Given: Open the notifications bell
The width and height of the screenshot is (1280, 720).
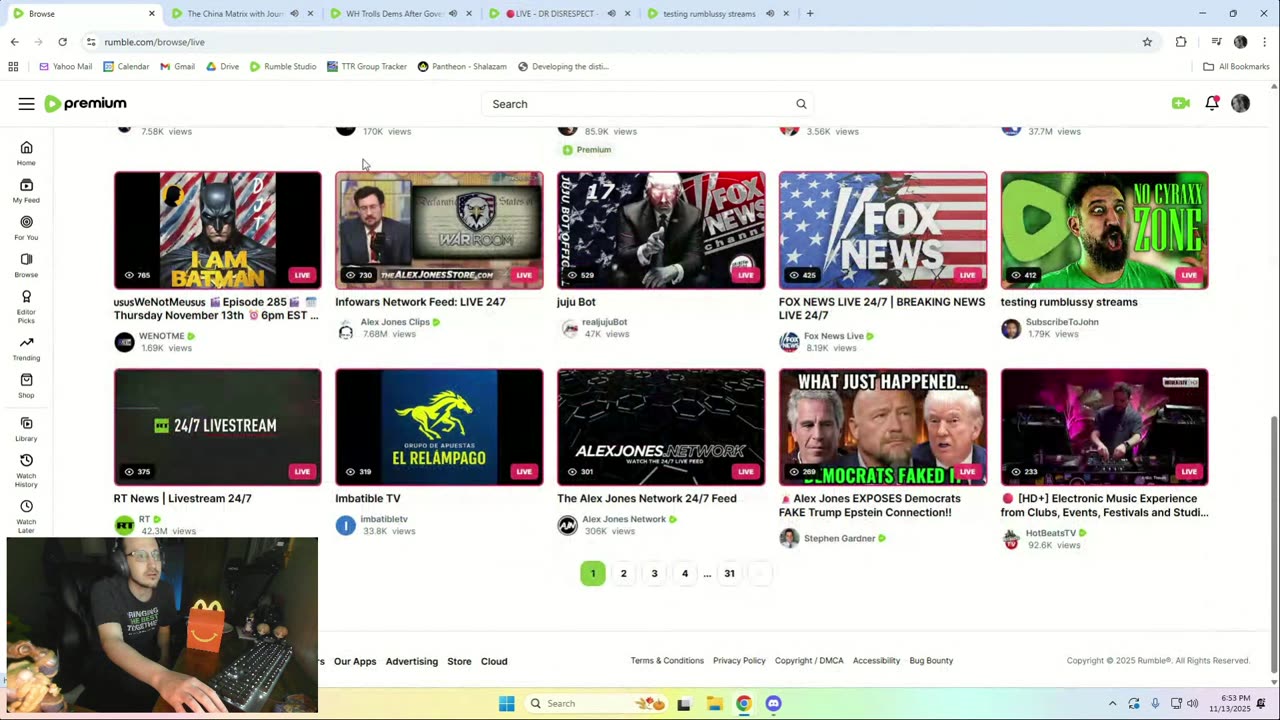Looking at the screenshot, I should click(x=1212, y=103).
